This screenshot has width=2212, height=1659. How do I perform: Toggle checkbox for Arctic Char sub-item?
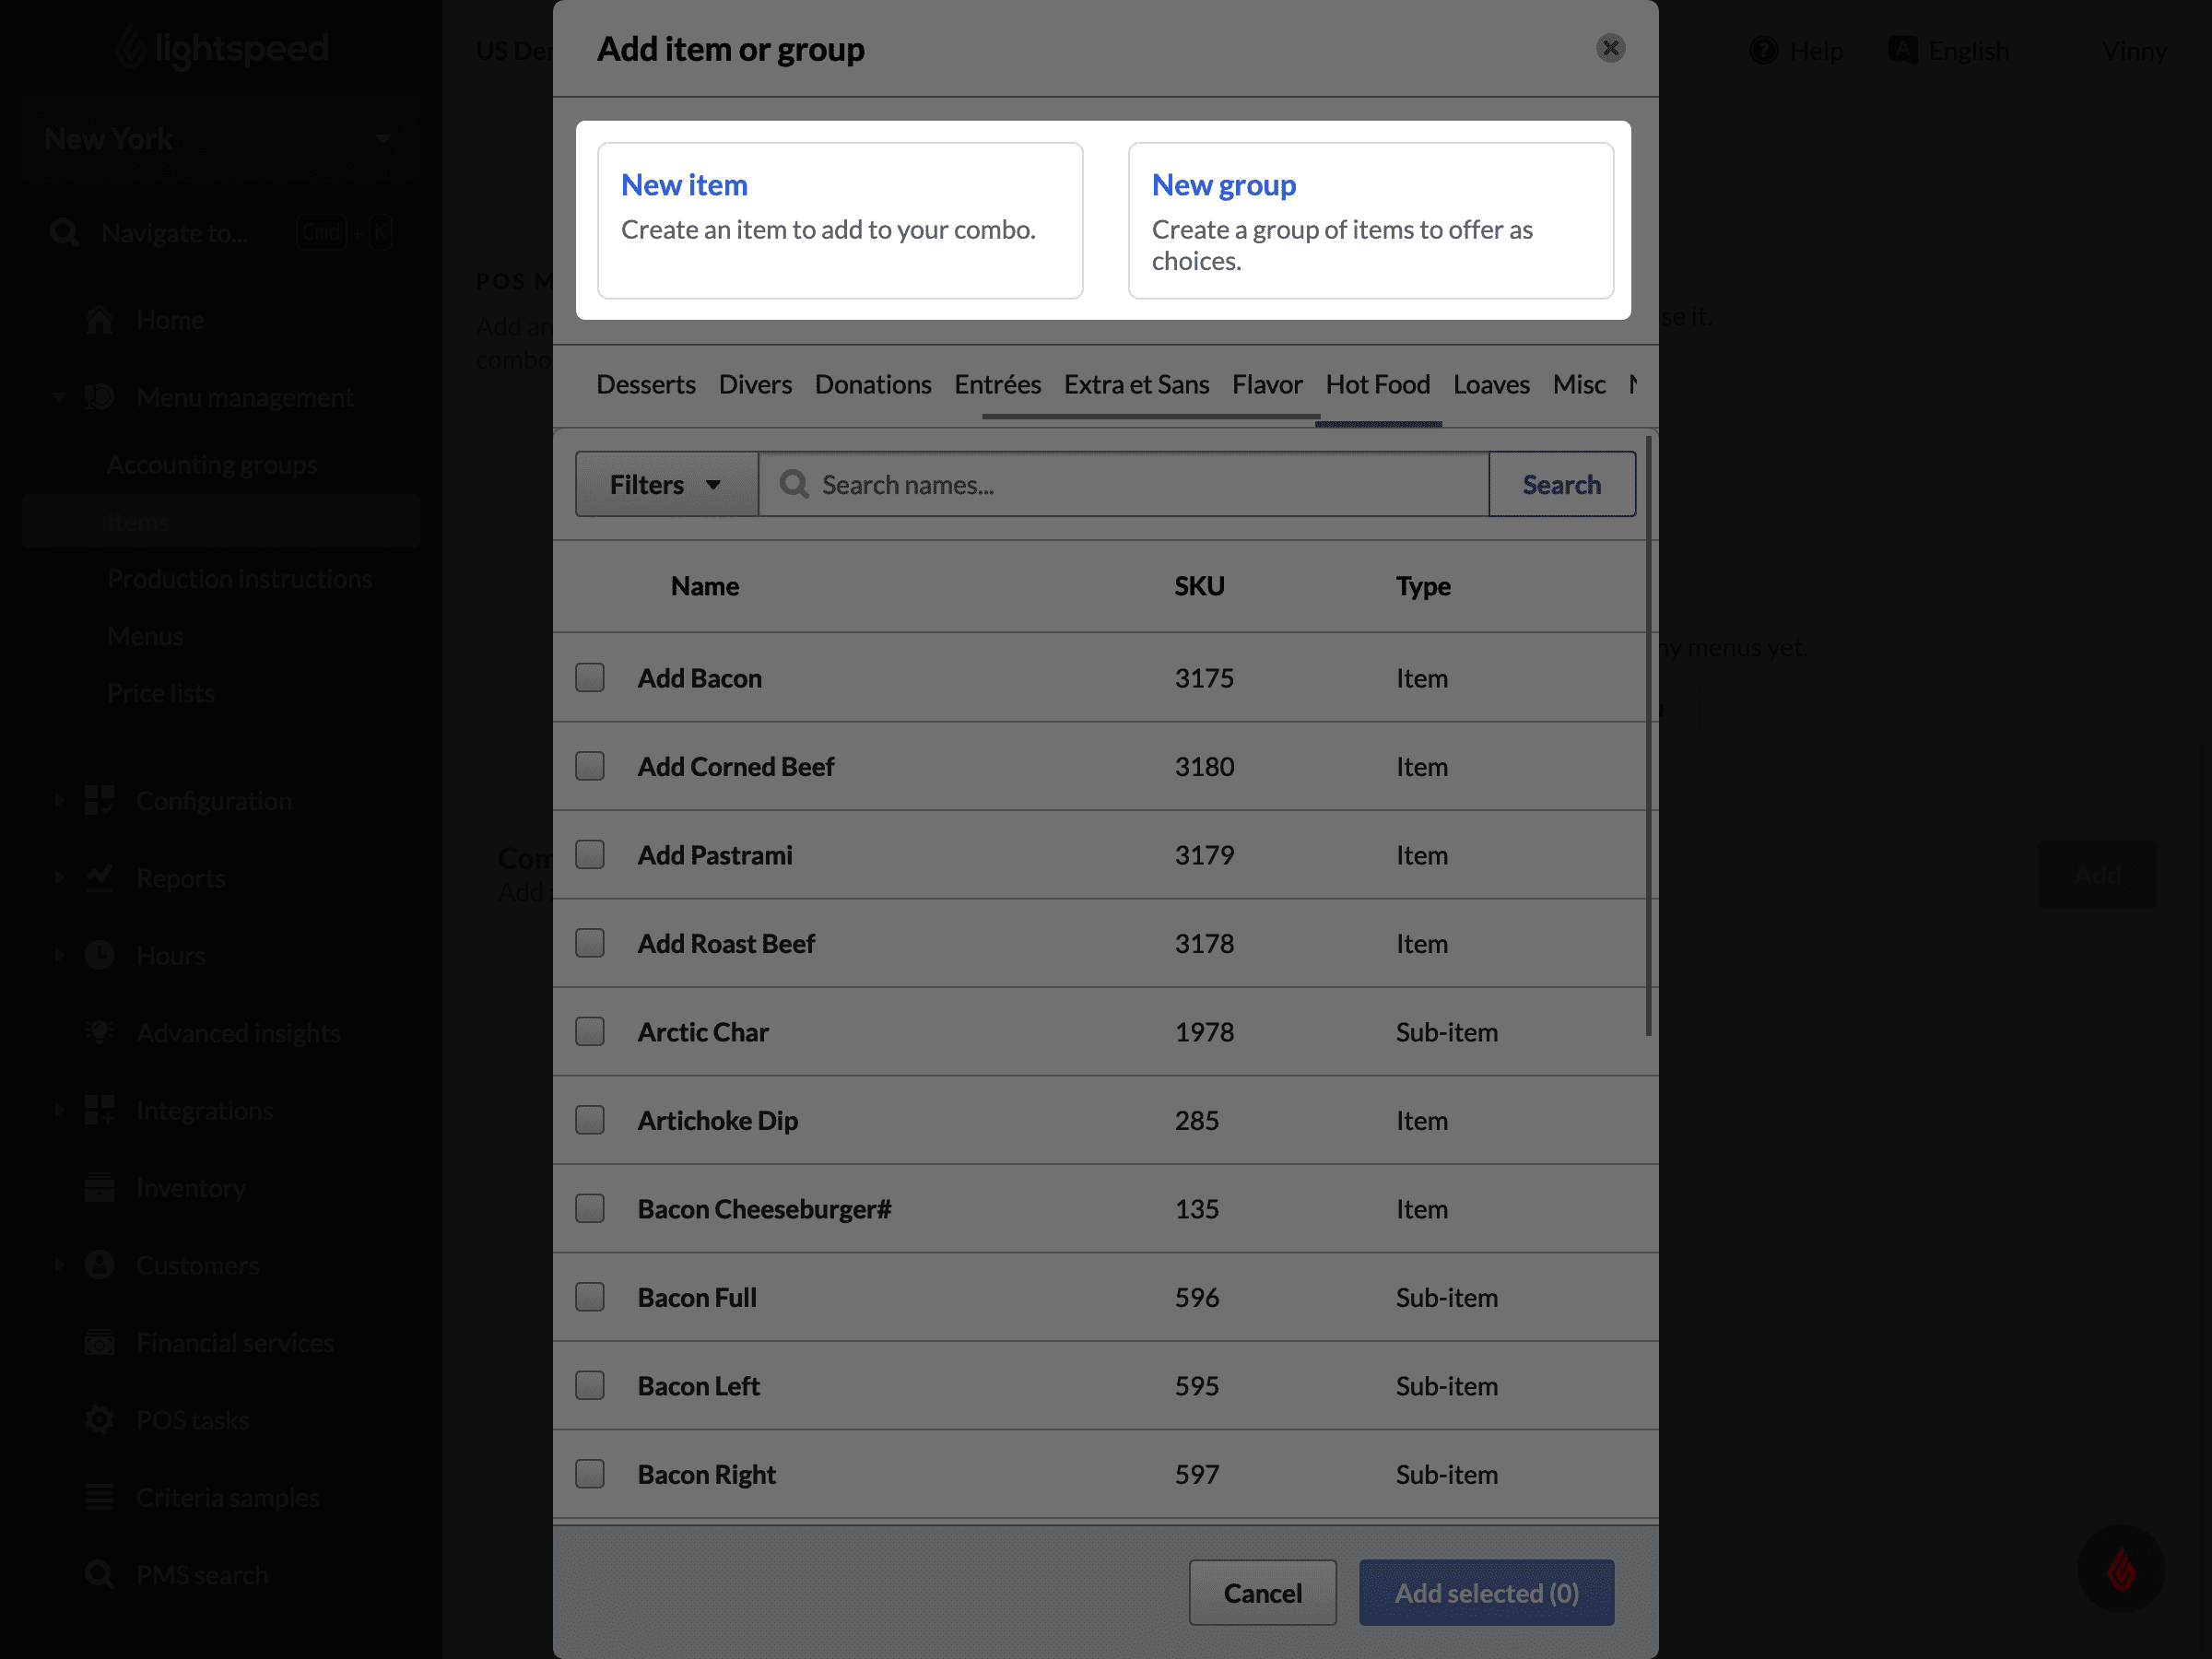point(591,1030)
